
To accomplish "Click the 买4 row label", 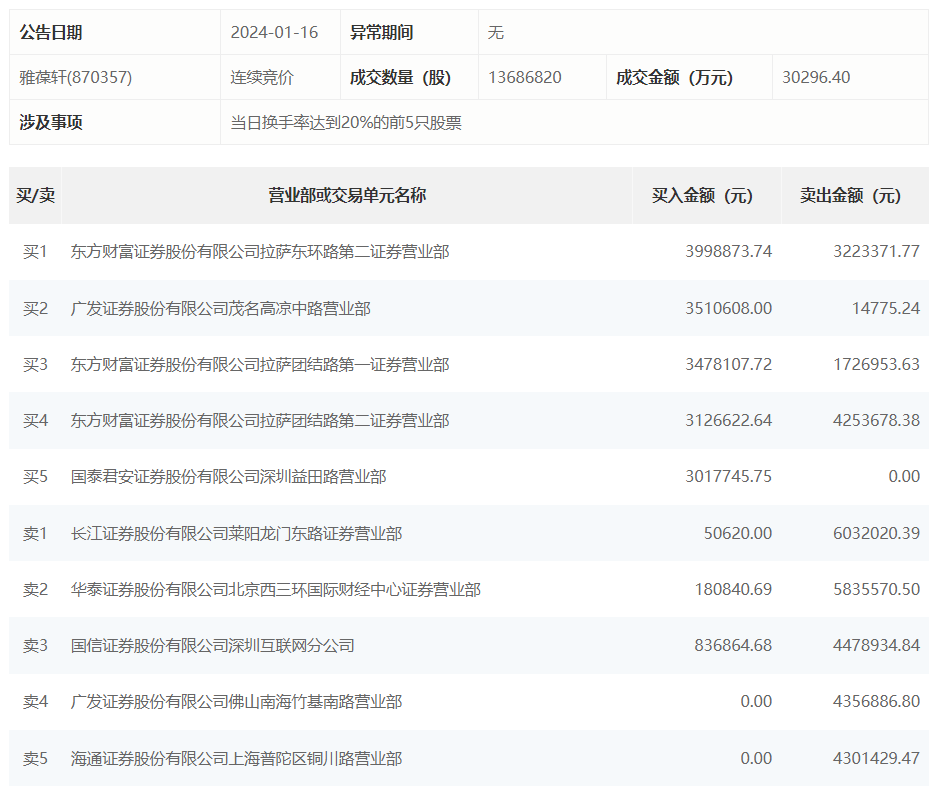I will 35,421.
